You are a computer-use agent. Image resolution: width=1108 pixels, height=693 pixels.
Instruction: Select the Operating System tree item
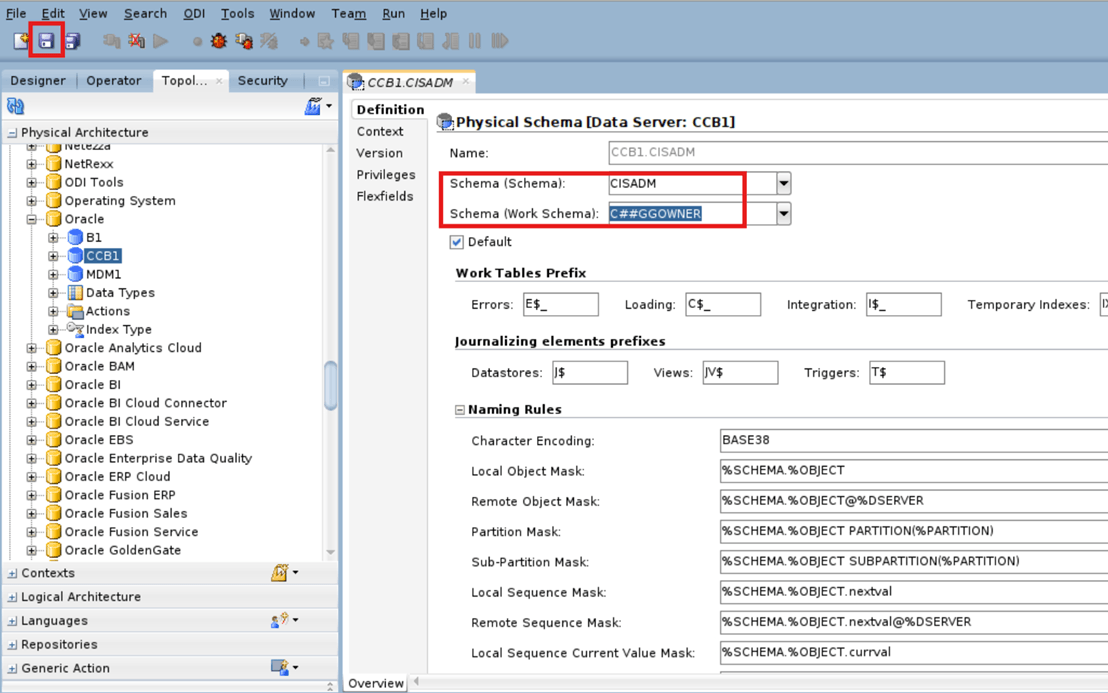(120, 201)
